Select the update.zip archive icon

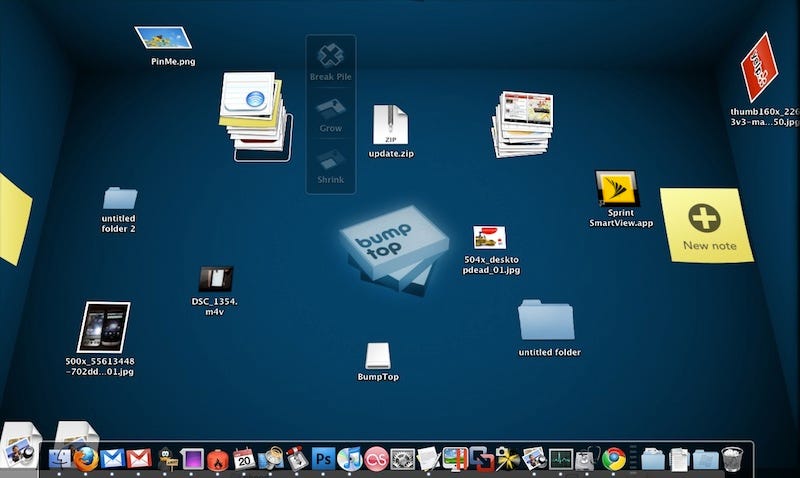click(x=390, y=125)
